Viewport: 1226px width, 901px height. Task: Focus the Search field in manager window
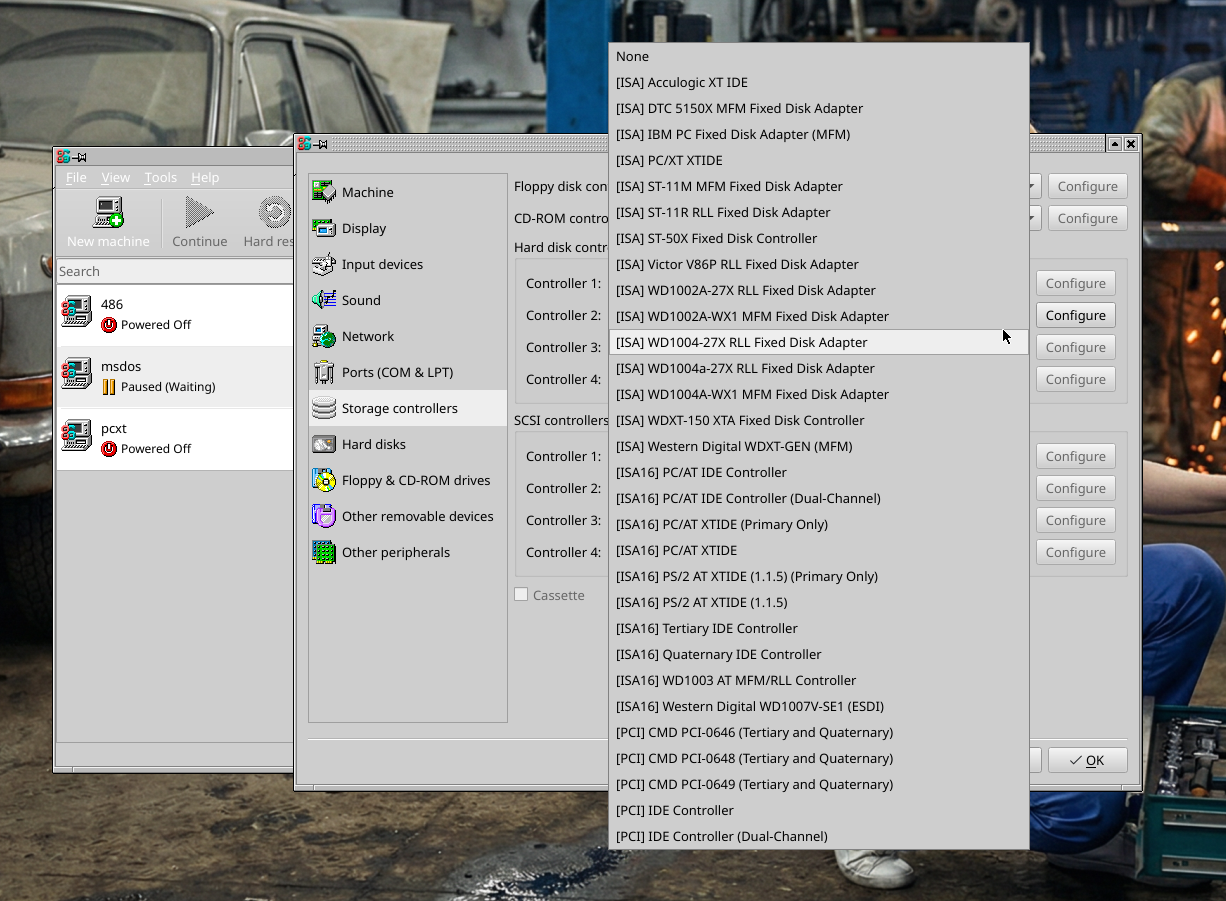[175, 271]
